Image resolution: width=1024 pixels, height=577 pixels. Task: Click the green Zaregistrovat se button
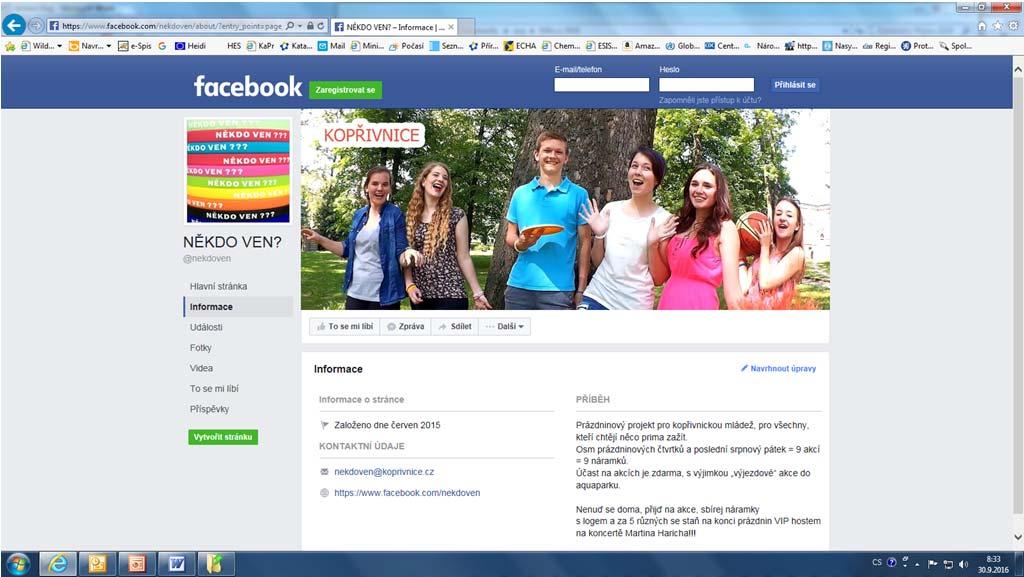[x=345, y=90]
